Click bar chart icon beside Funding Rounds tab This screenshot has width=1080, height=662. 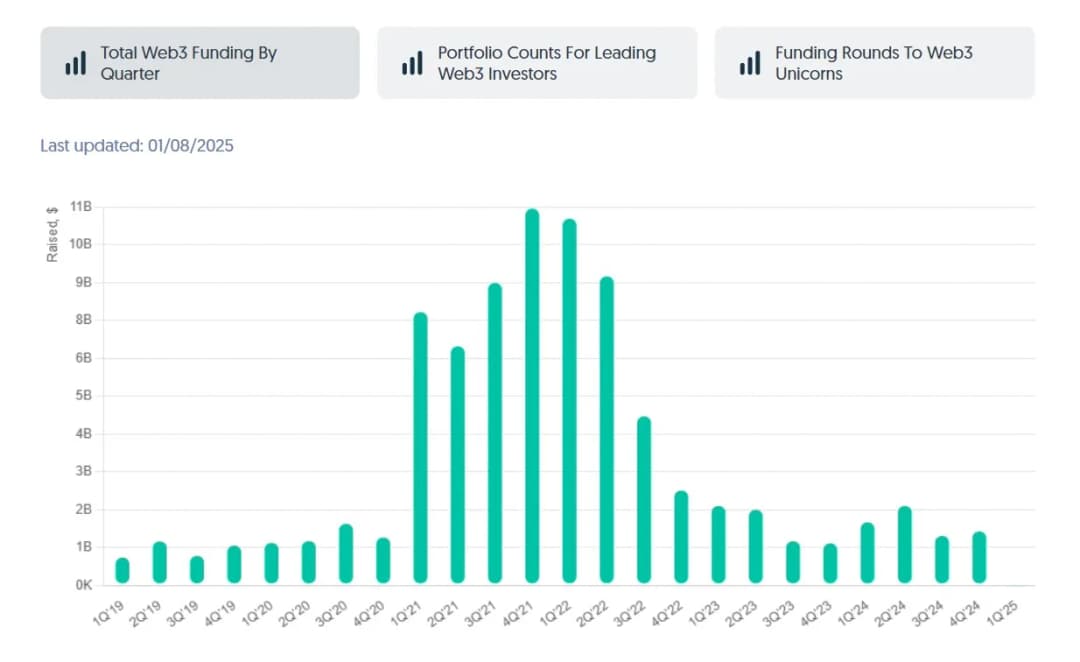coord(750,63)
